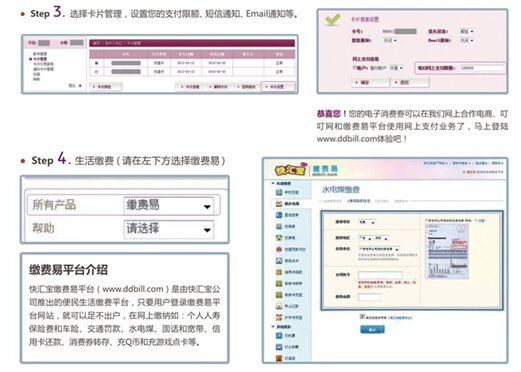Click the 卡片绑定 button below card table
Viewport: 521px width, 372px height.
tap(105, 87)
